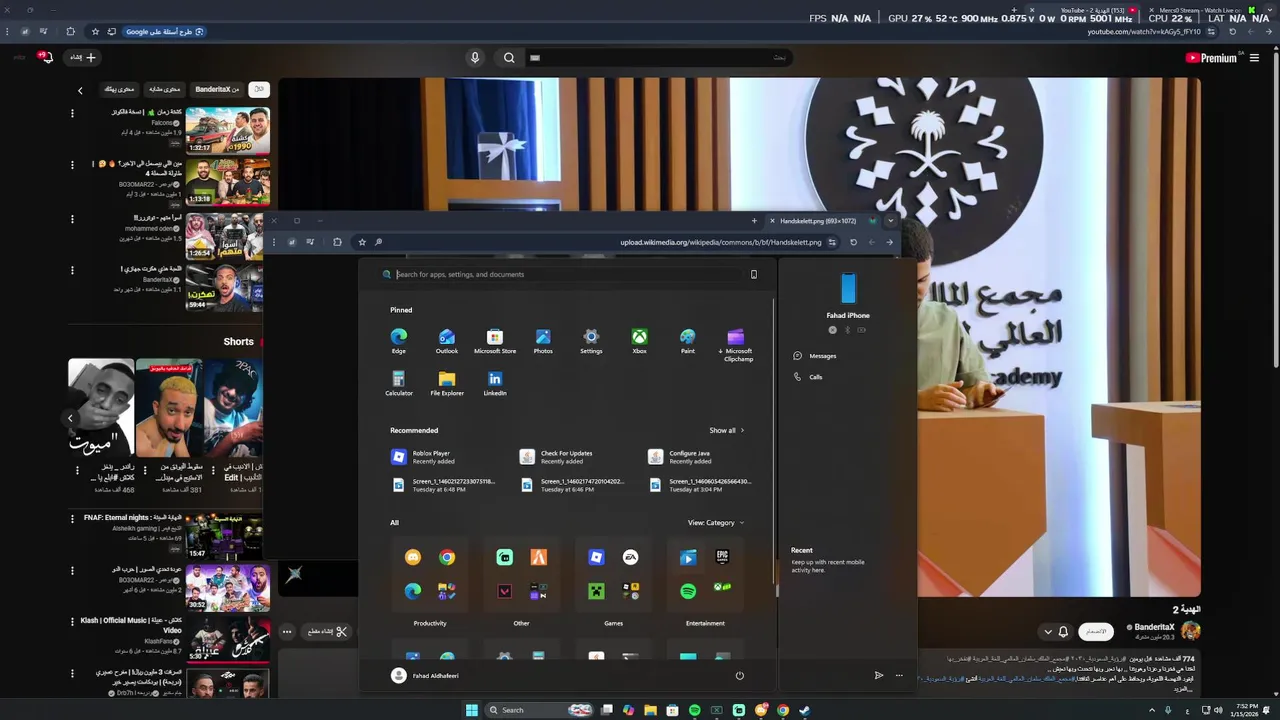Click the YouTube search magnifier button
This screenshot has width=1280, height=720.
tap(509, 58)
